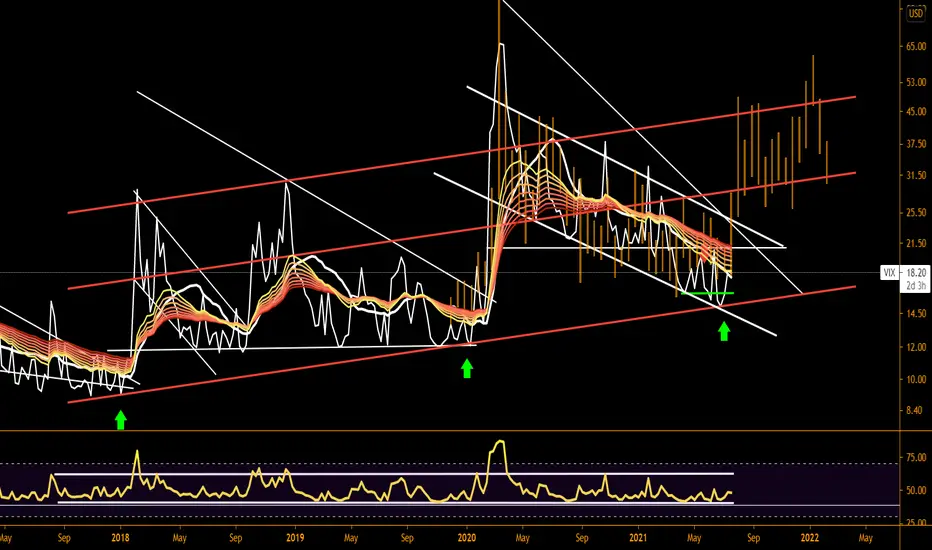
Task: Click the 45.00 price axis label
Action: point(916,111)
